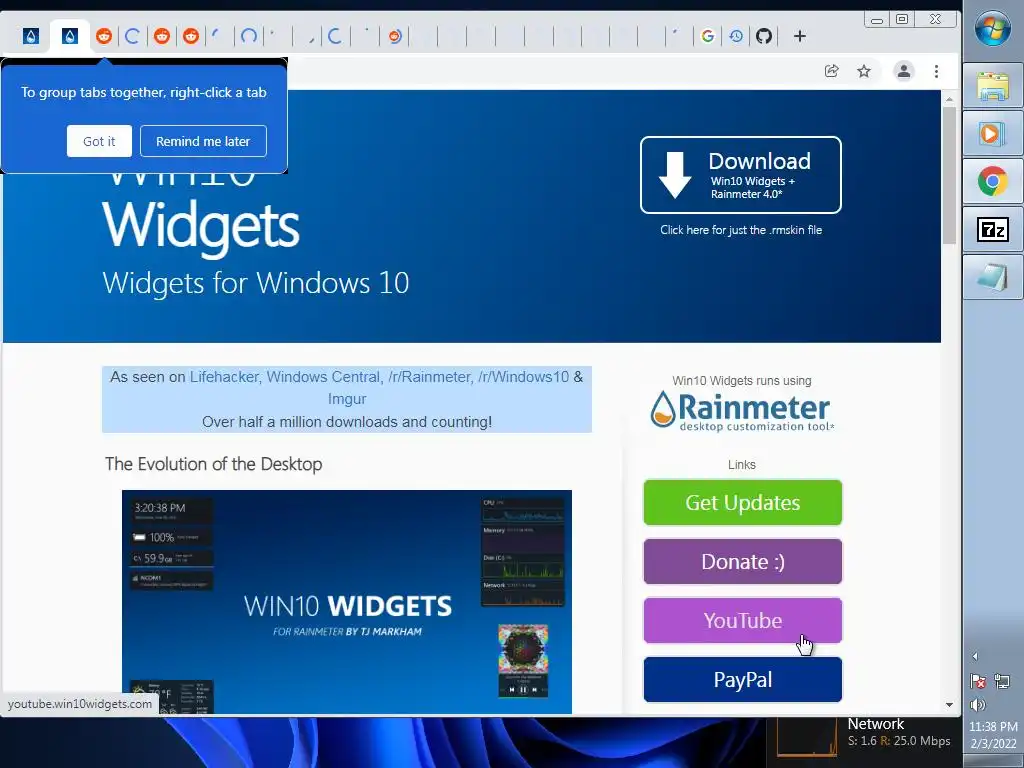The width and height of the screenshot is (1024, 768).
Task: Open 7-Zip from the taskbar
Action: [x=993, y=229]
